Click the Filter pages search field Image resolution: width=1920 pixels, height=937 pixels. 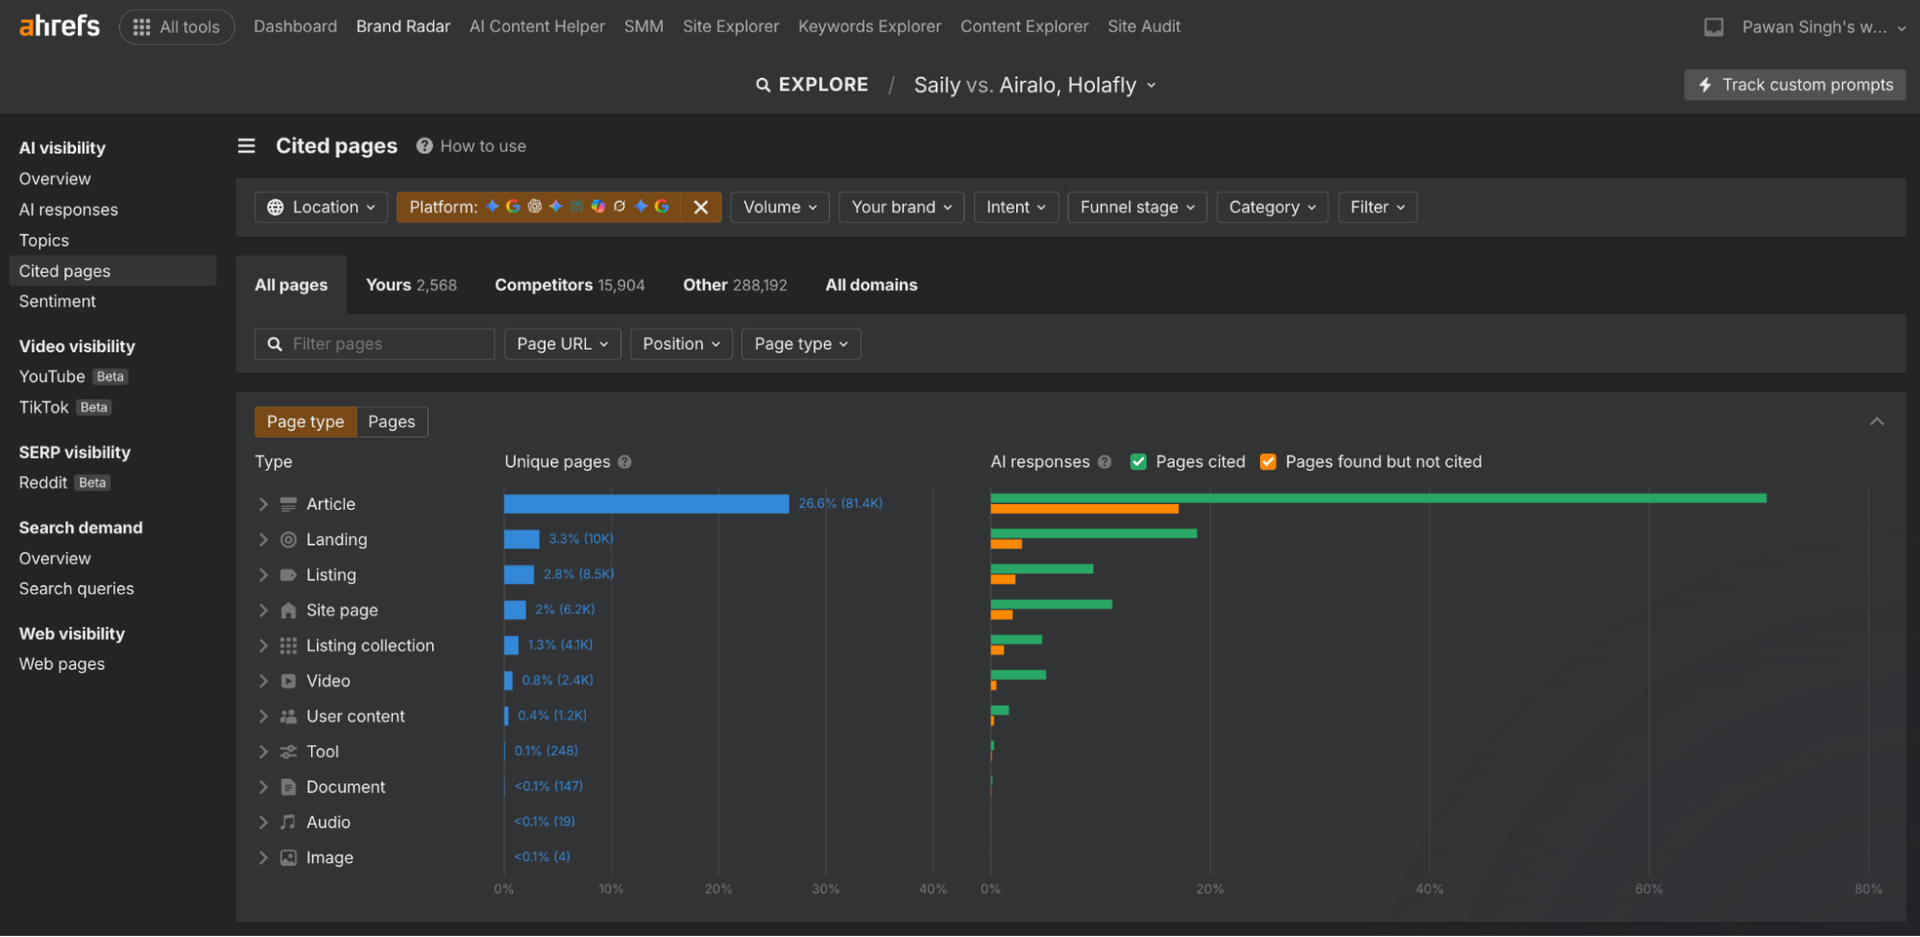[375, 344]
